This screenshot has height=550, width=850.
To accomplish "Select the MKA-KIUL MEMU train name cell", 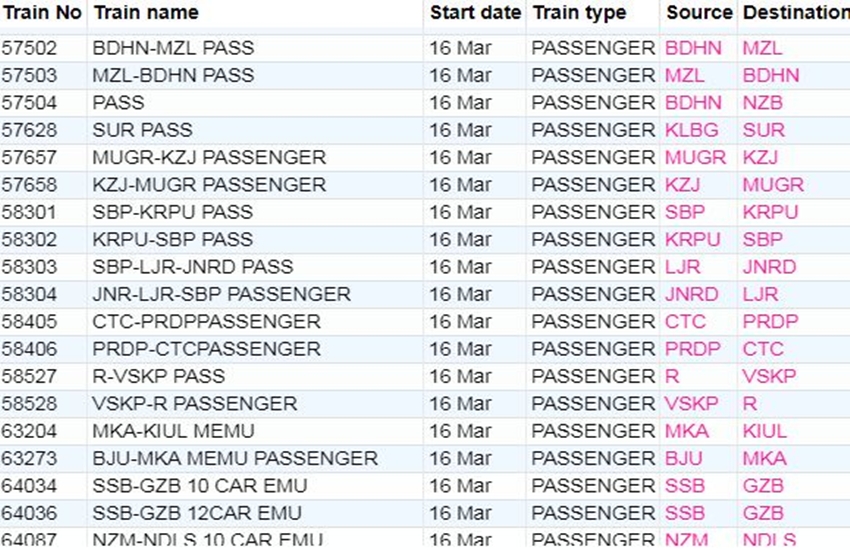I will pos(173,431).
